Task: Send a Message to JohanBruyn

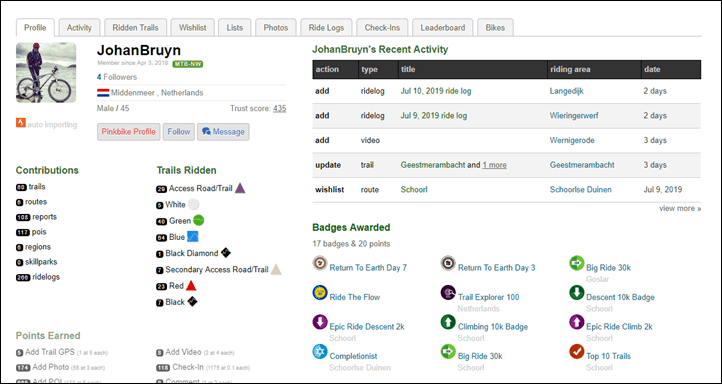Action: tap(223, 132)
